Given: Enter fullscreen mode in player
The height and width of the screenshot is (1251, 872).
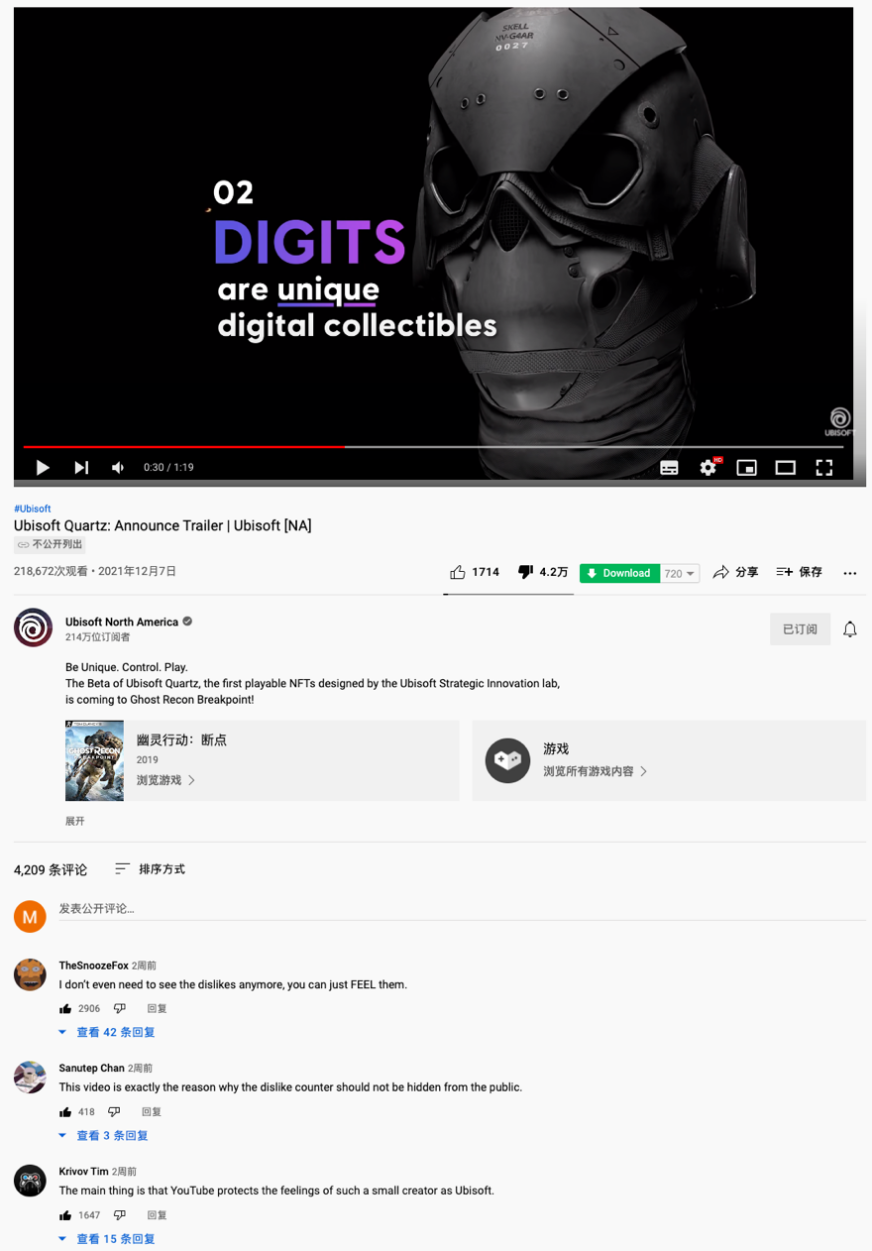Looking at the screenshot, I should coord(824,467).
